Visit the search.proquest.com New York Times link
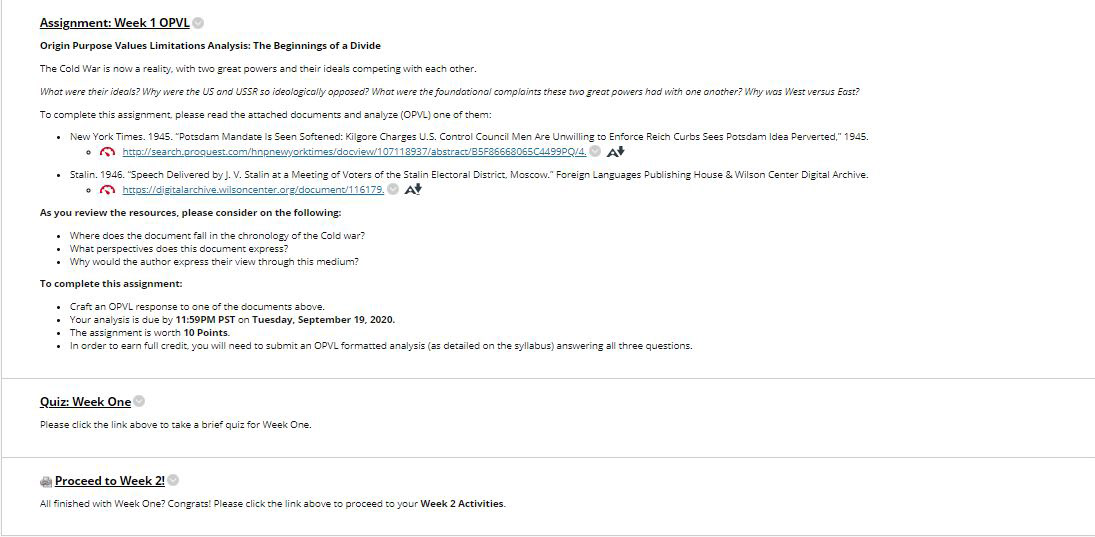Viewport: 1095px width, 537px height. [355, 152]
